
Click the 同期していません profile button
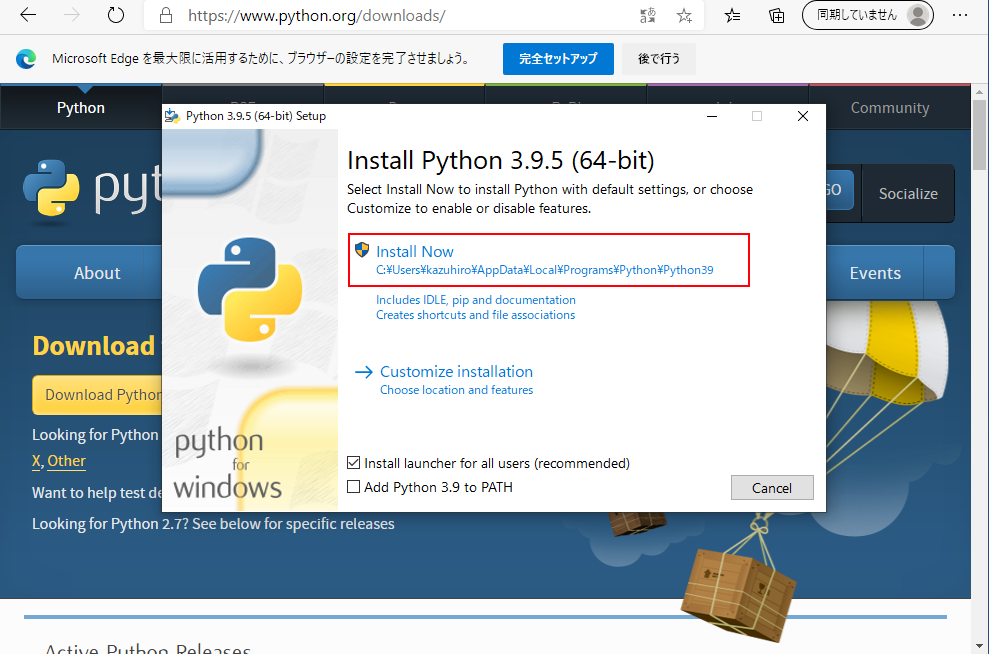click(x=867, y=15)
